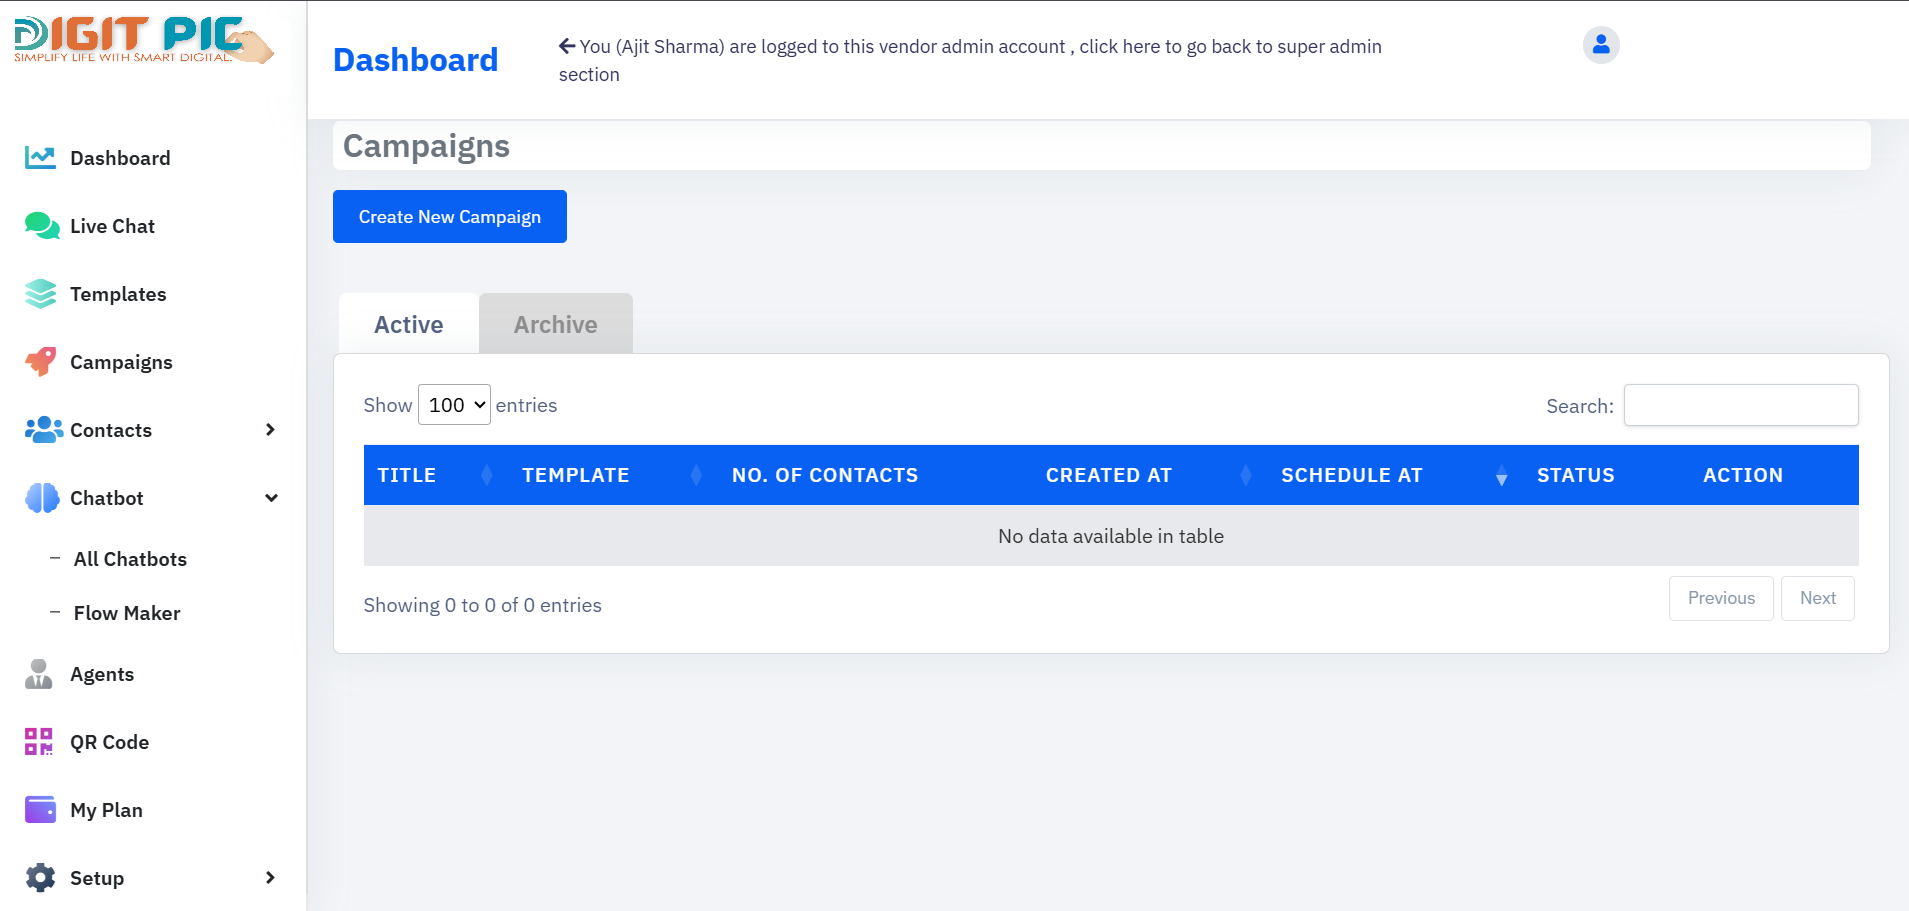The height and width of the screenshot is (911, 1909).
Task: Expand the Setup submenu chevron
Action: (x=270, y=878)
